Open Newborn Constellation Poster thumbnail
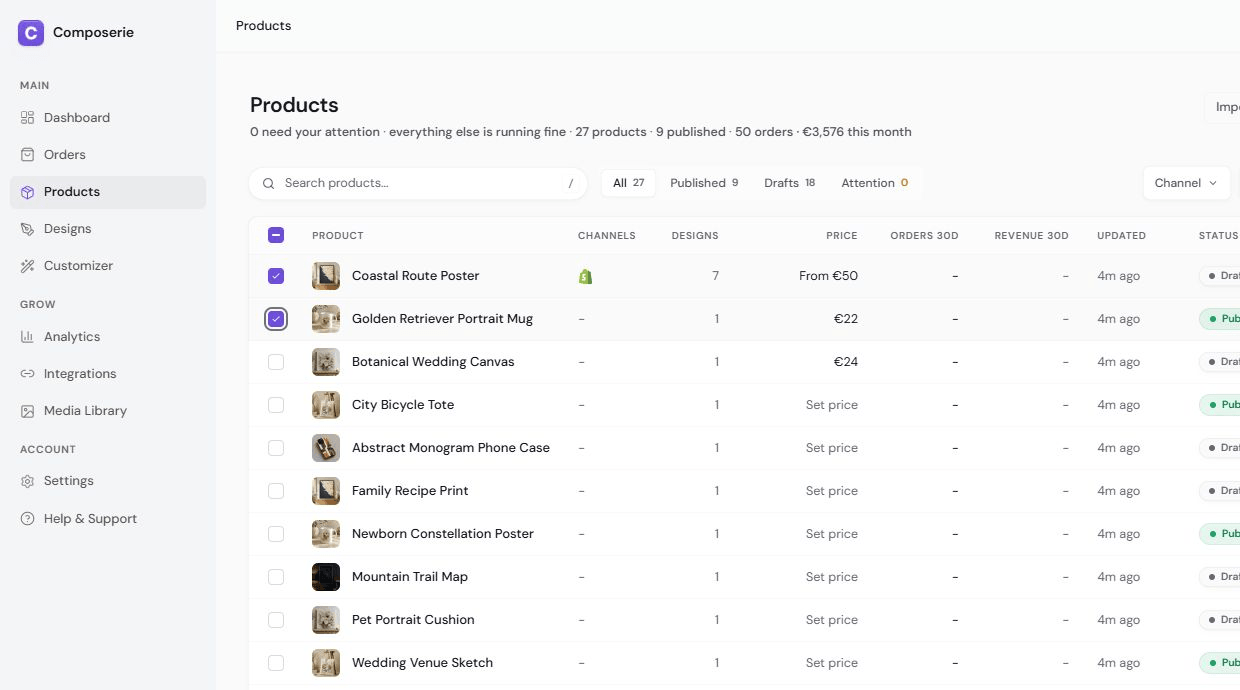 click(x=326, y=534)
